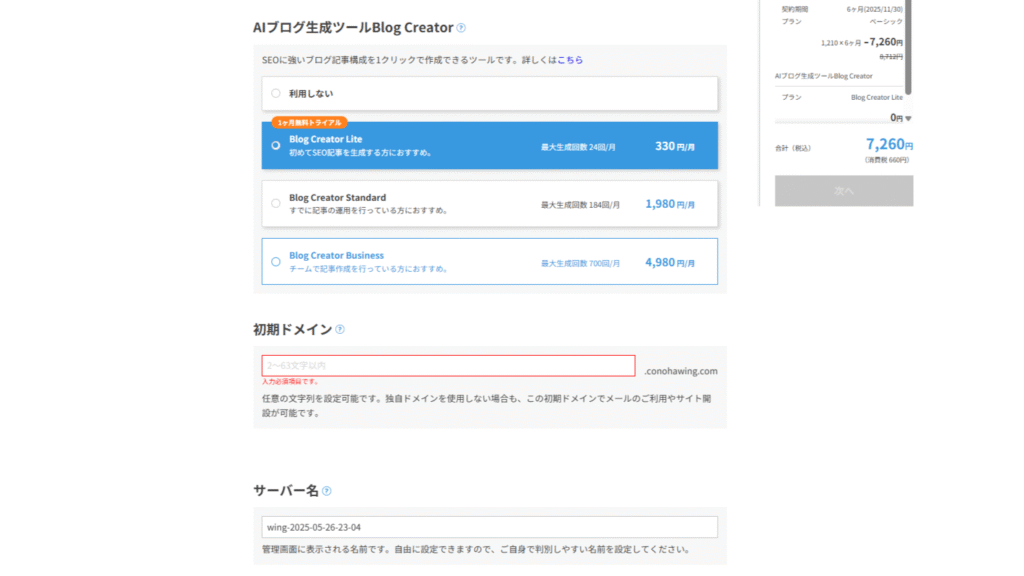Viewport: 1024px width, 576px height.
Task: Click 最大生成回数 184回/月 text
Action: 580,205
